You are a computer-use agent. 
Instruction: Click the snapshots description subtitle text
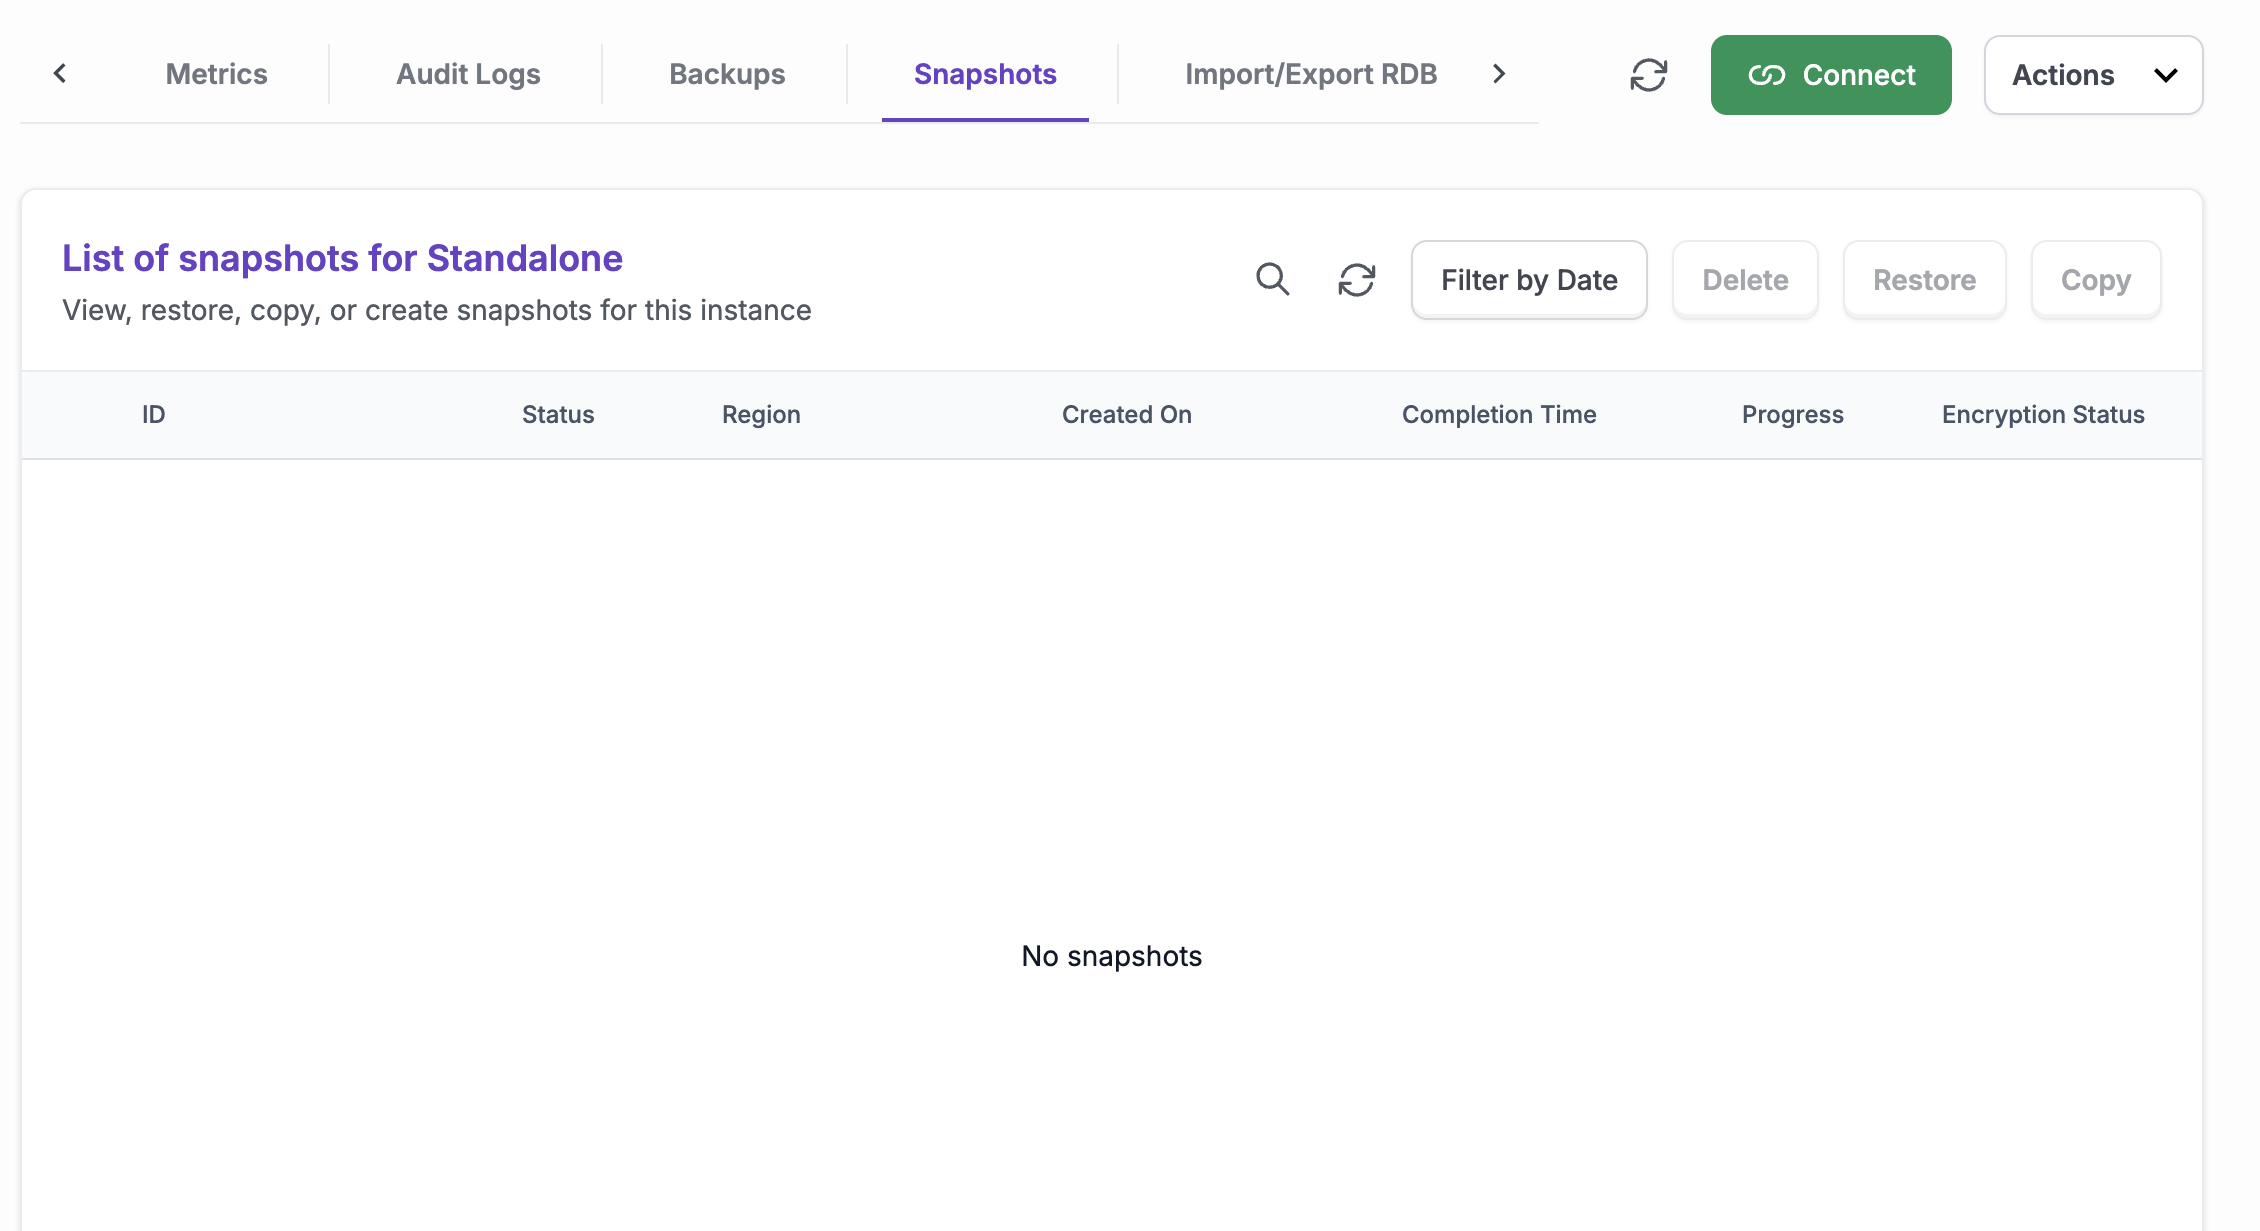tap(436, 310)
